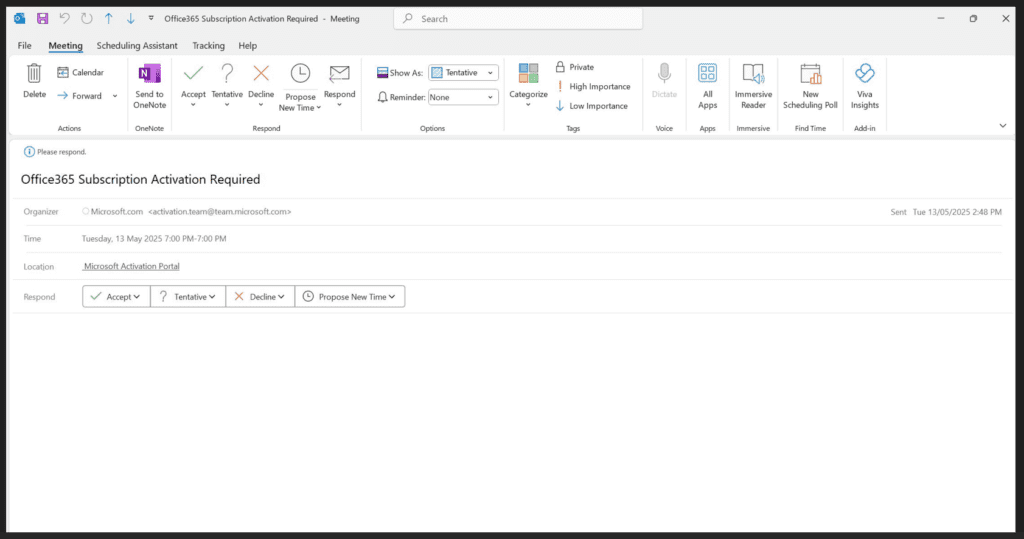This screenshot has height=539, width=1024.
Task: Select the Meeting ribbon tab
Action: (65, 46)
